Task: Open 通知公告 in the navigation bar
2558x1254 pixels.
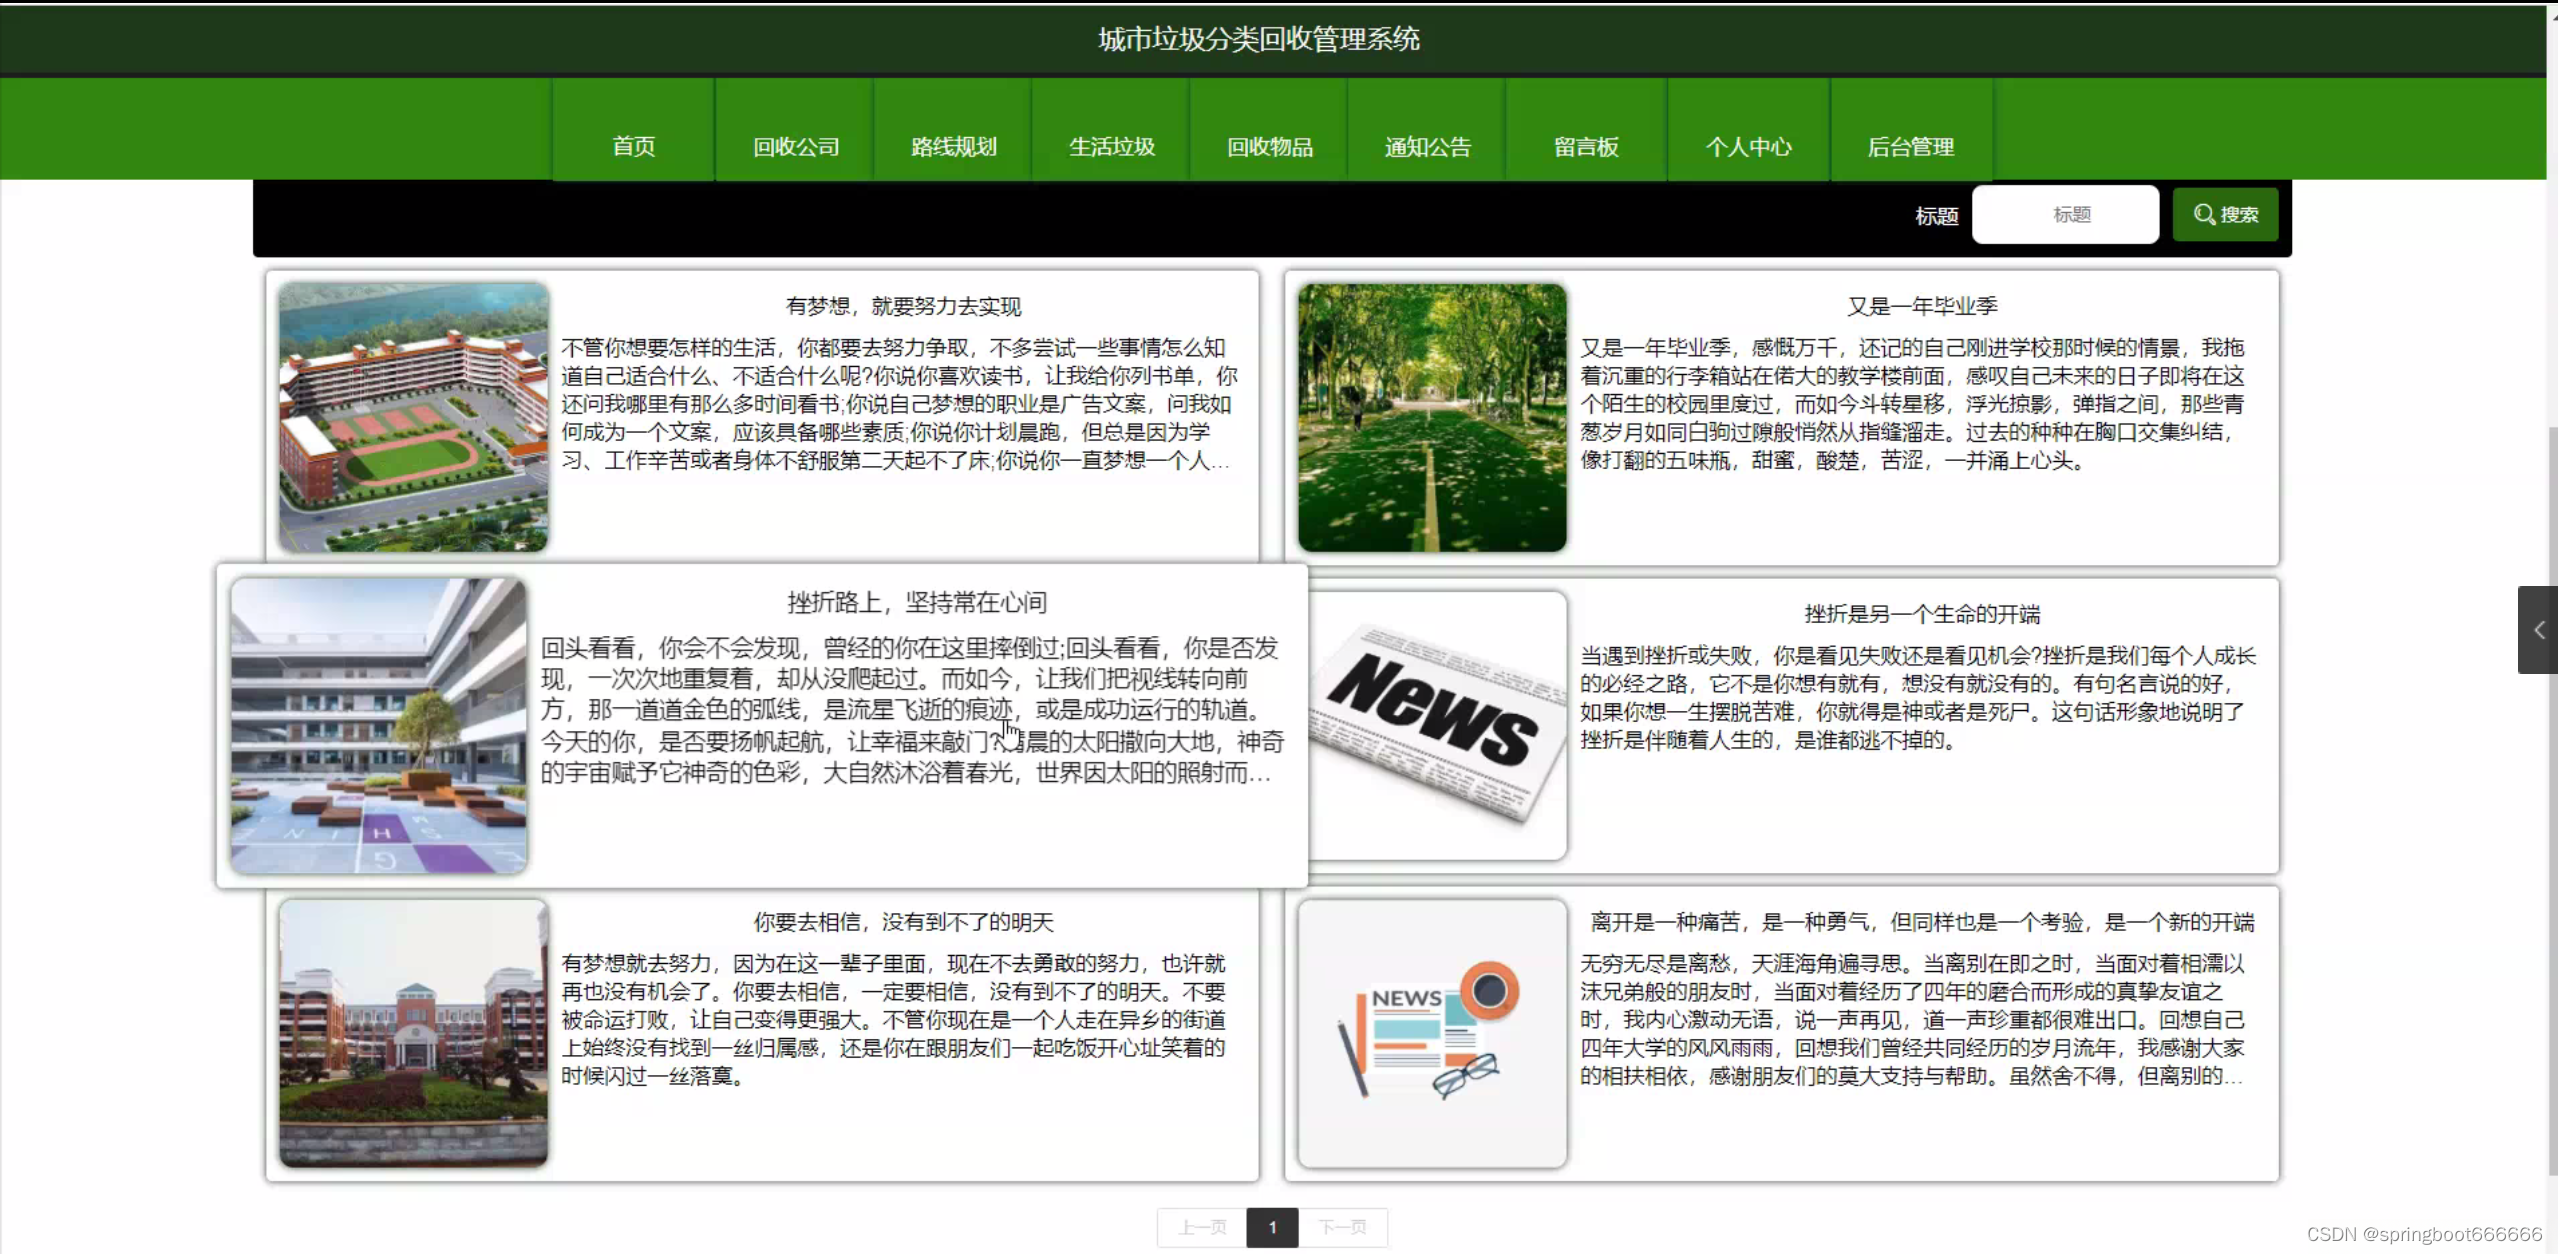Action: click(1427, 147)
